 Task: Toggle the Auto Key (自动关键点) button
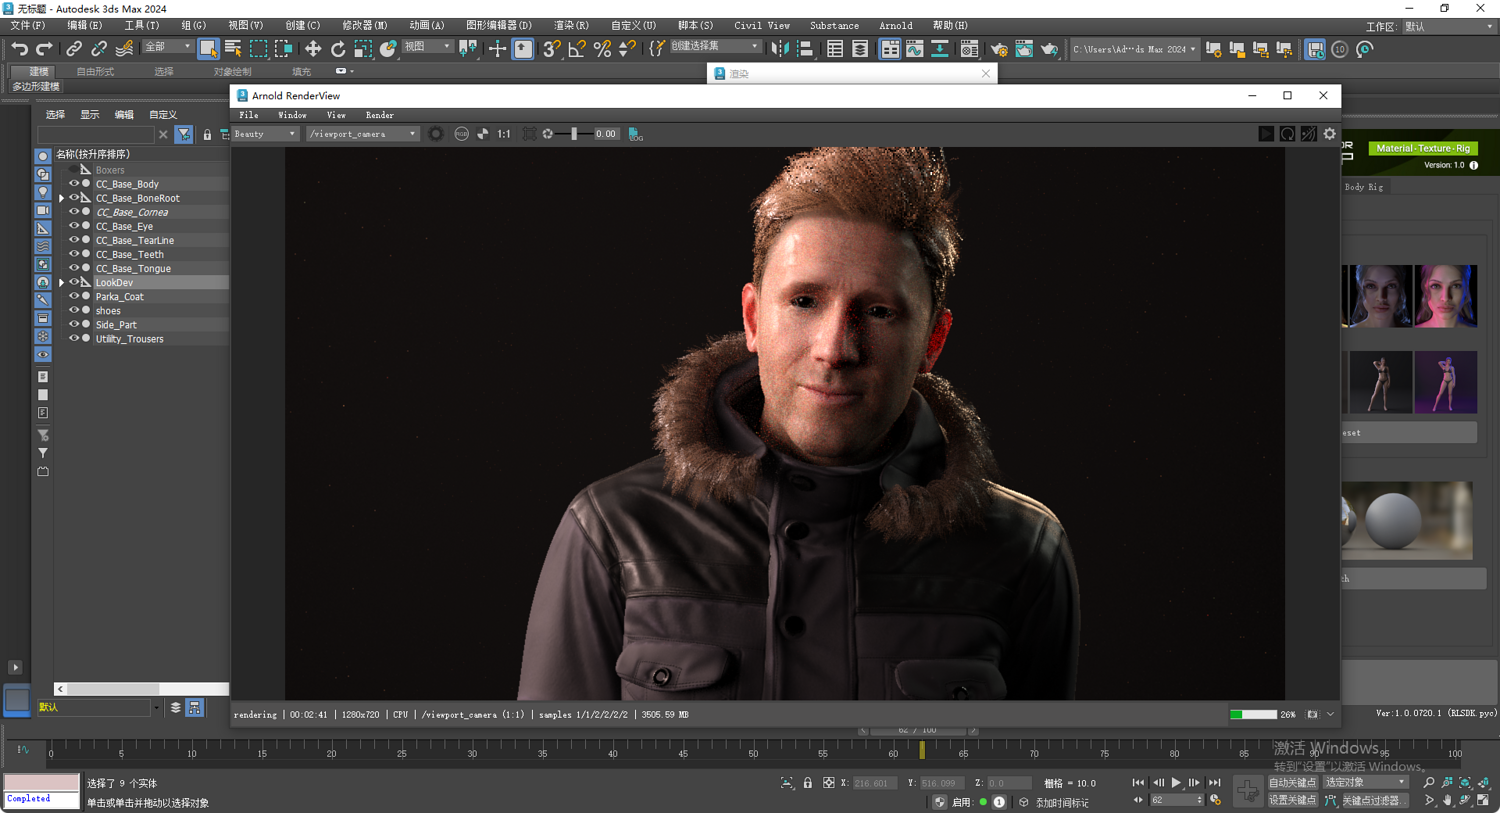tap(1292, 782)
